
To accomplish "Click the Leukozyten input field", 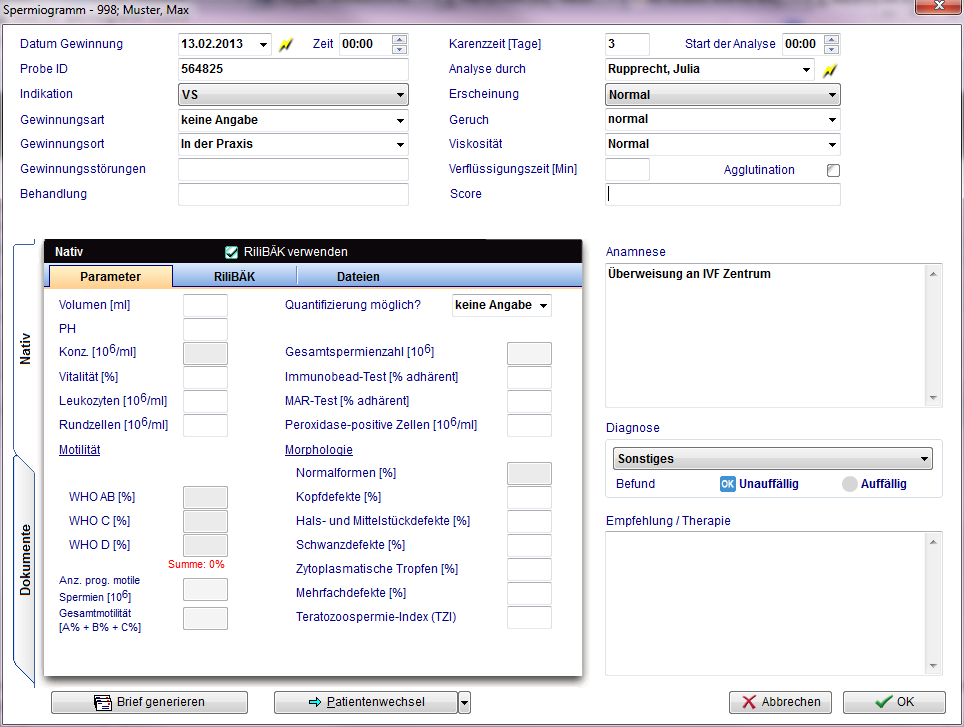I will [x=205, y=401].
